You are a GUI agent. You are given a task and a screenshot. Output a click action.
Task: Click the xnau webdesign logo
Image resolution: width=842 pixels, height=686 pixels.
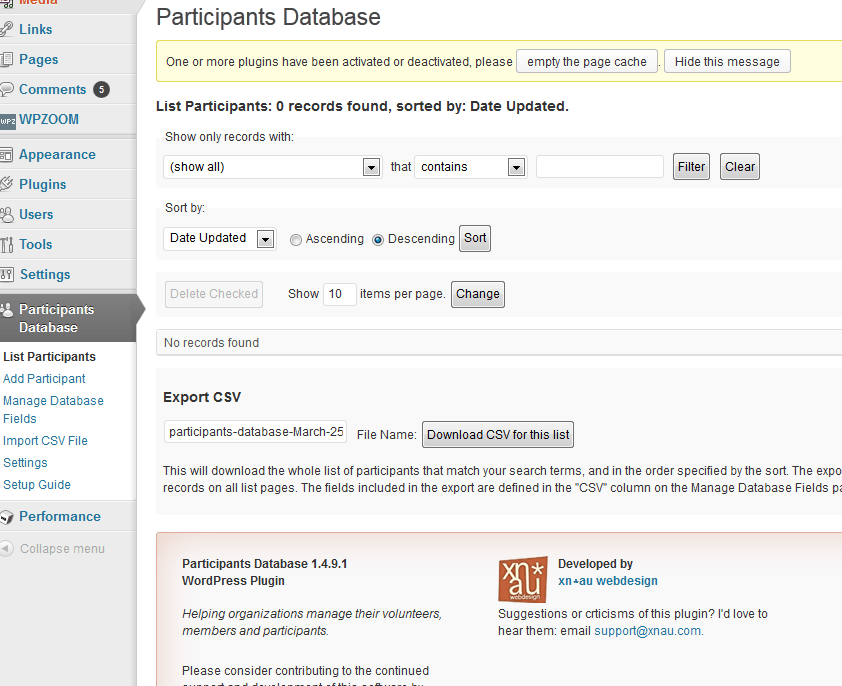click(x=523, y=579)
